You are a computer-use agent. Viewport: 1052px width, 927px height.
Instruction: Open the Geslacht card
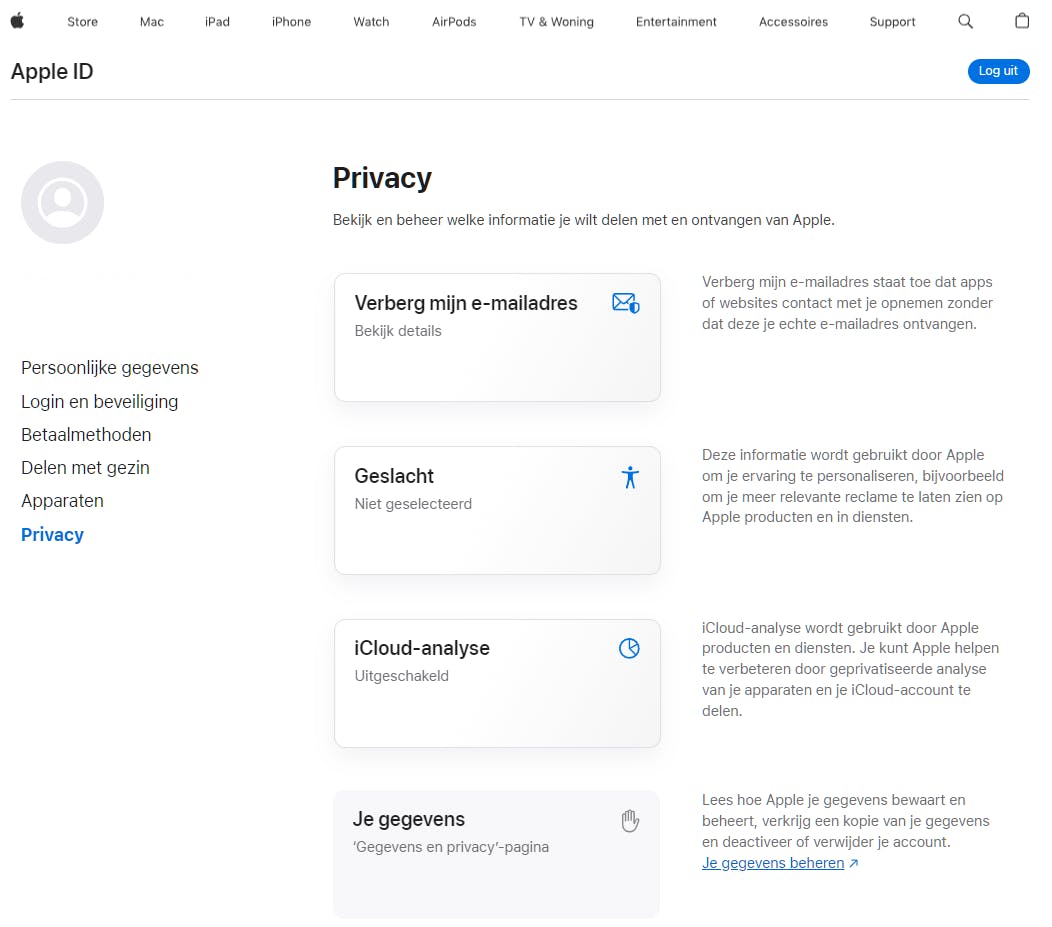tap(497, 510)
